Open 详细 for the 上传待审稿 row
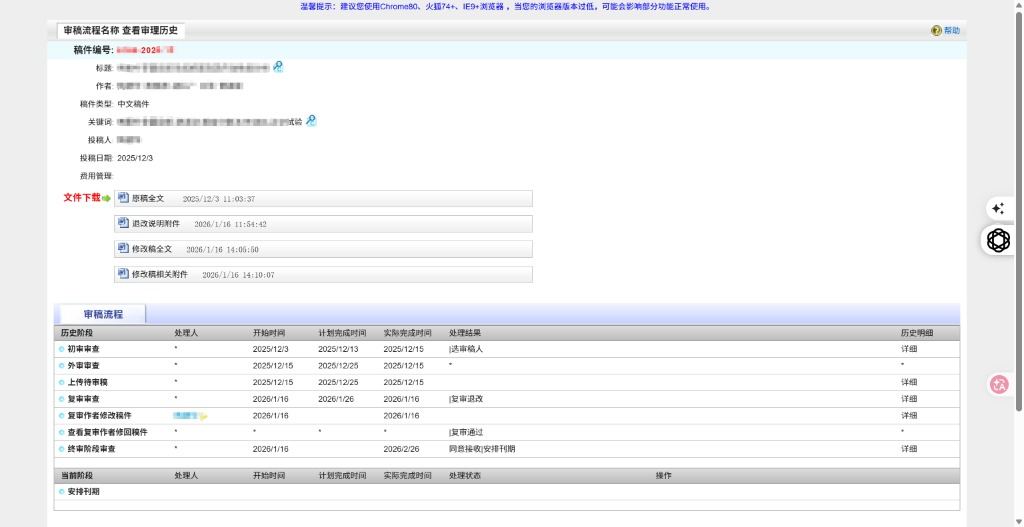Screen dimensions: 1024x527 (x=909, y=382)
